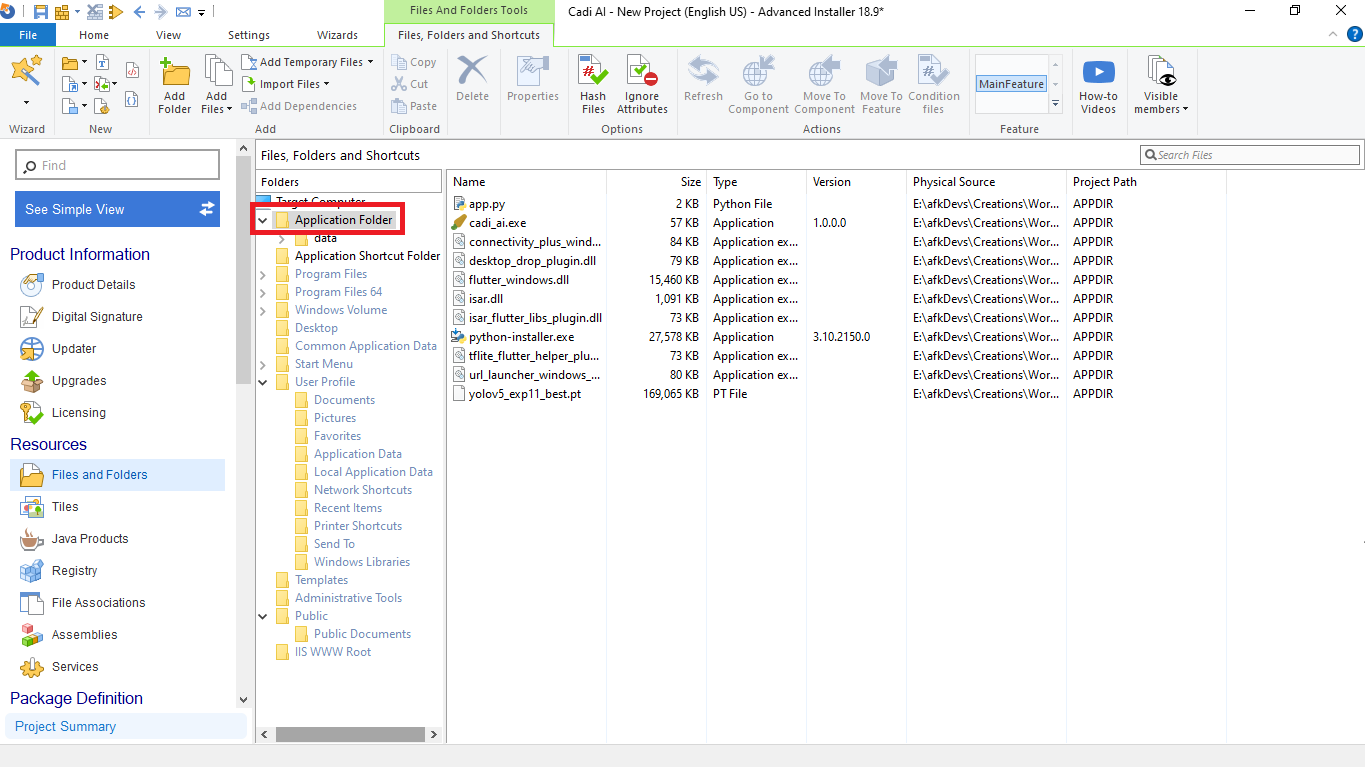Open the Registry page in sidebar
The image size is (1365, 768).
pos(74,571)
